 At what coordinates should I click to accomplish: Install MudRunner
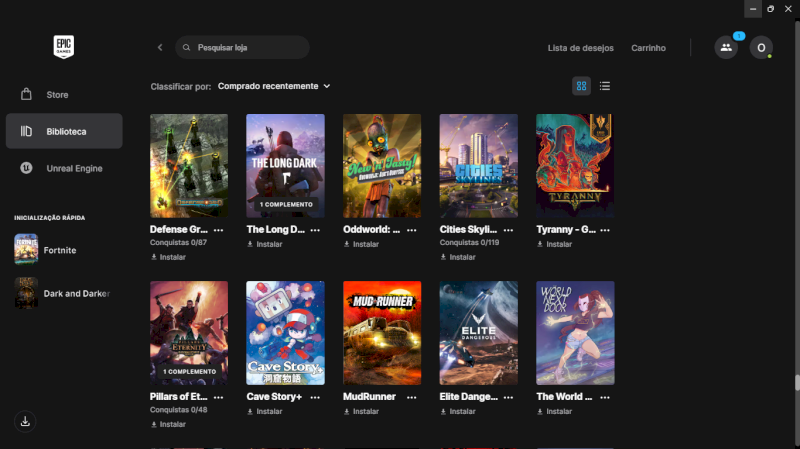361,412
